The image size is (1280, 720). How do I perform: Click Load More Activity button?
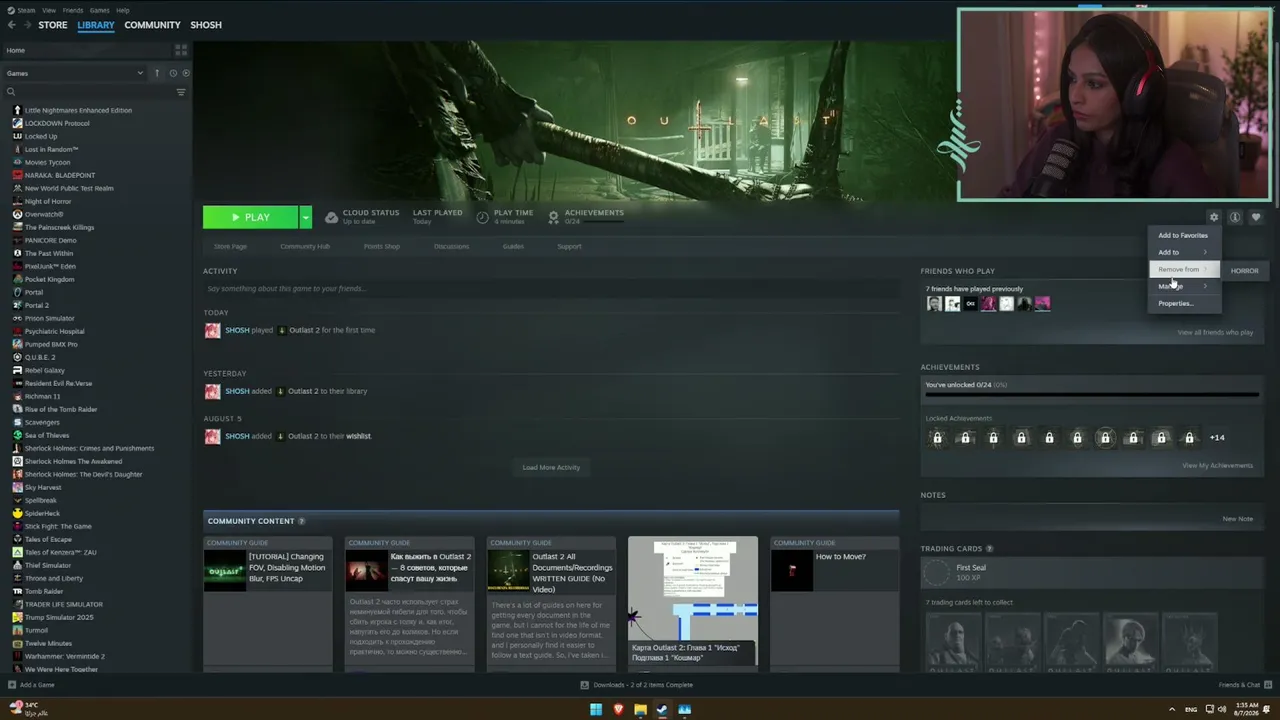(551, 467)
